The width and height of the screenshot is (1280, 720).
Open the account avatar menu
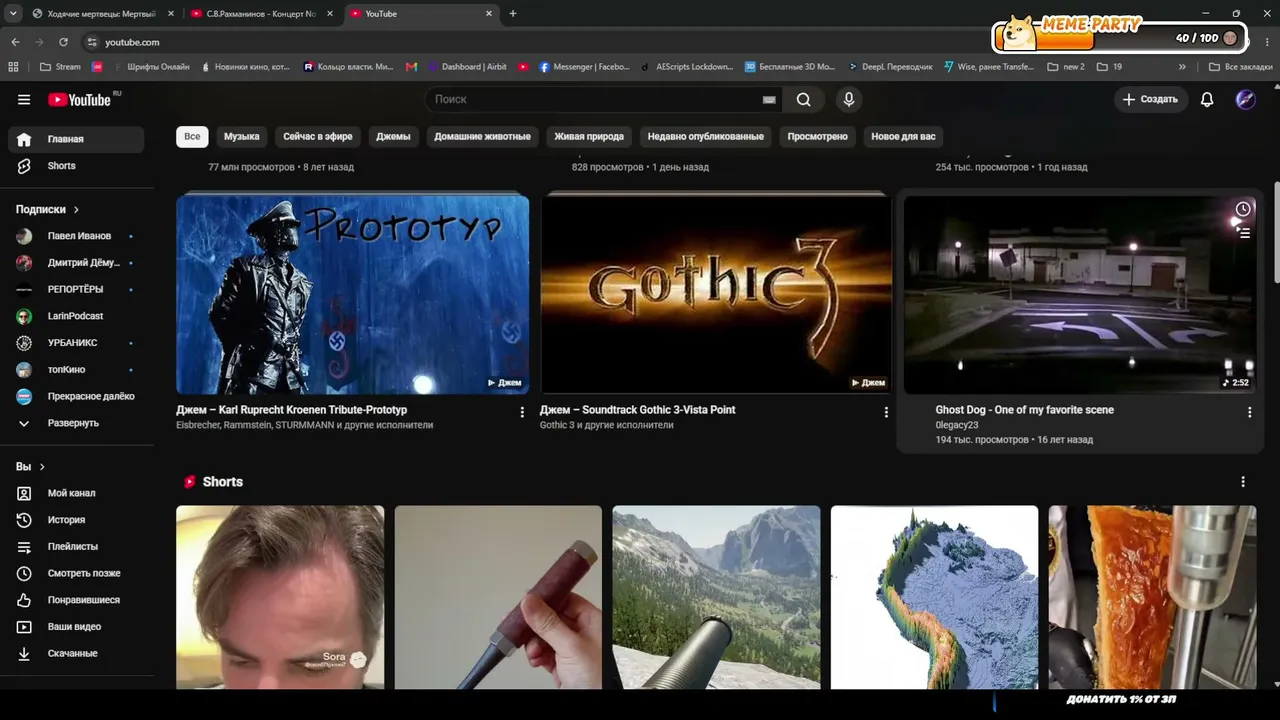[1245, 99]
